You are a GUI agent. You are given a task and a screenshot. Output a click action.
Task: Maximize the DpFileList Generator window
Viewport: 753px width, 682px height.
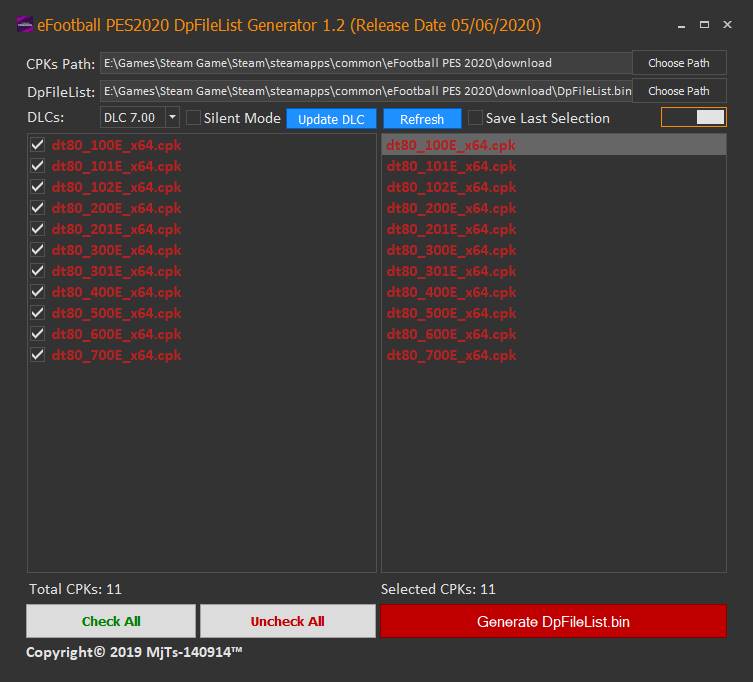[704, 24]
